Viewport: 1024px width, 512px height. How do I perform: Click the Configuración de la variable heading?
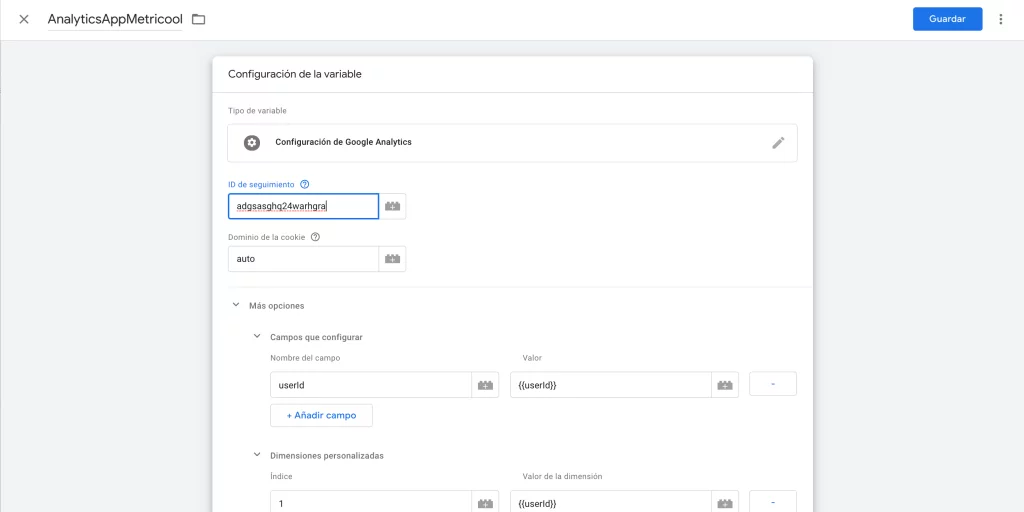point(295,74)
